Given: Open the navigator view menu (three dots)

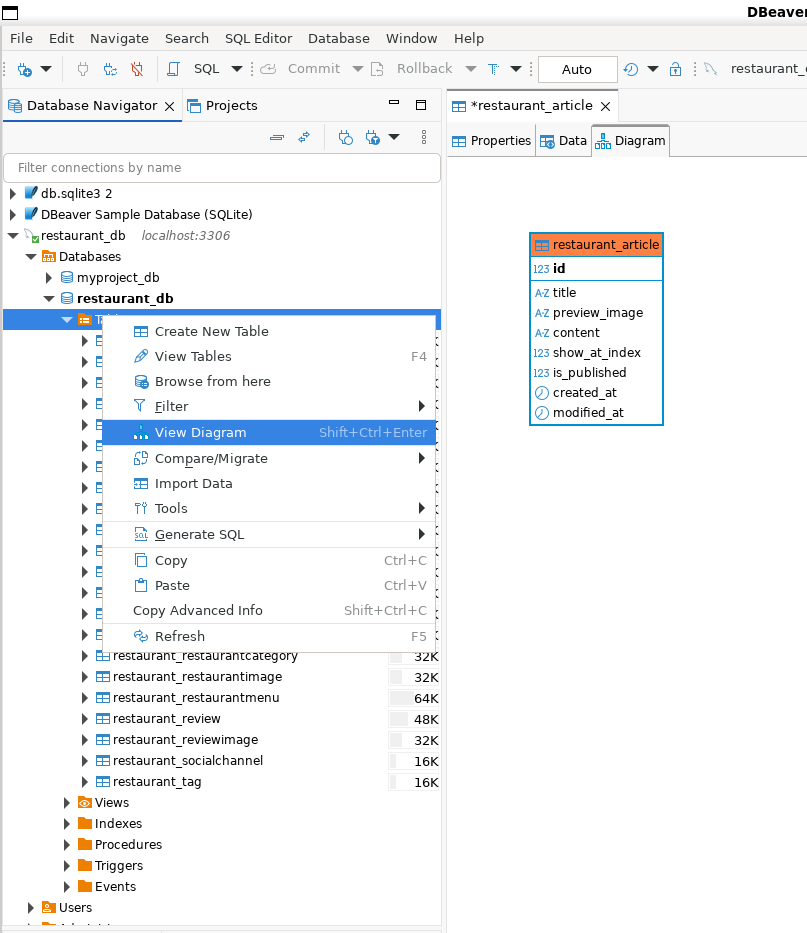Looking at the screenshot, I should coord(424,137).
